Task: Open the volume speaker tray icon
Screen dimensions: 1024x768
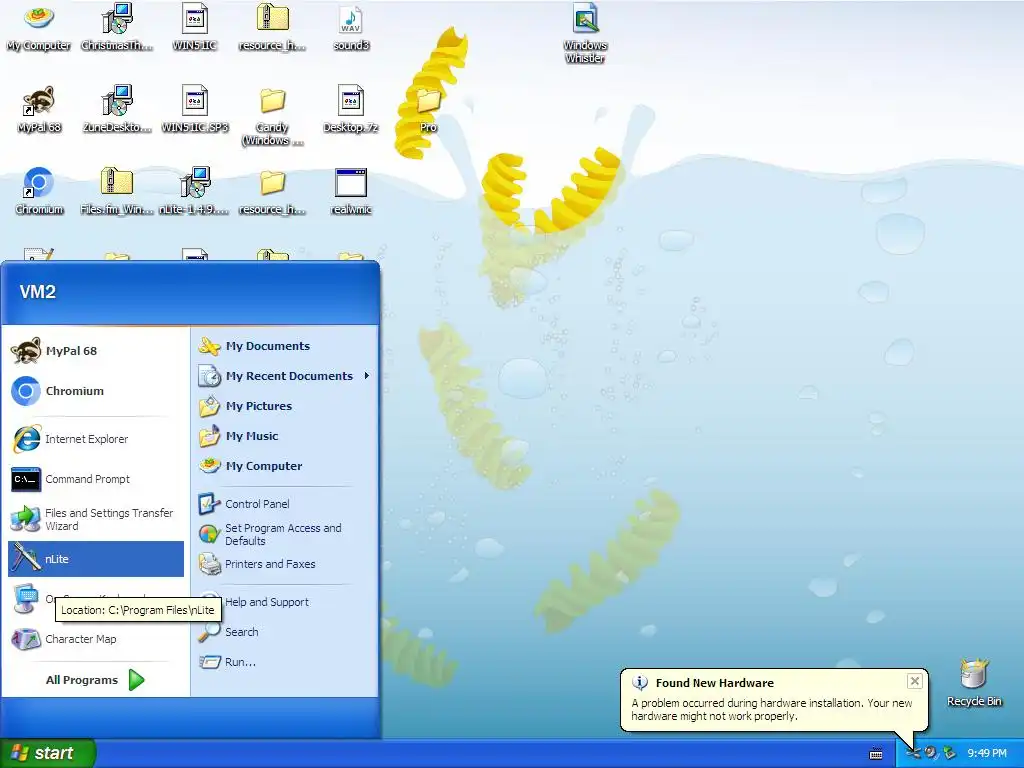Action: (931, 753)
